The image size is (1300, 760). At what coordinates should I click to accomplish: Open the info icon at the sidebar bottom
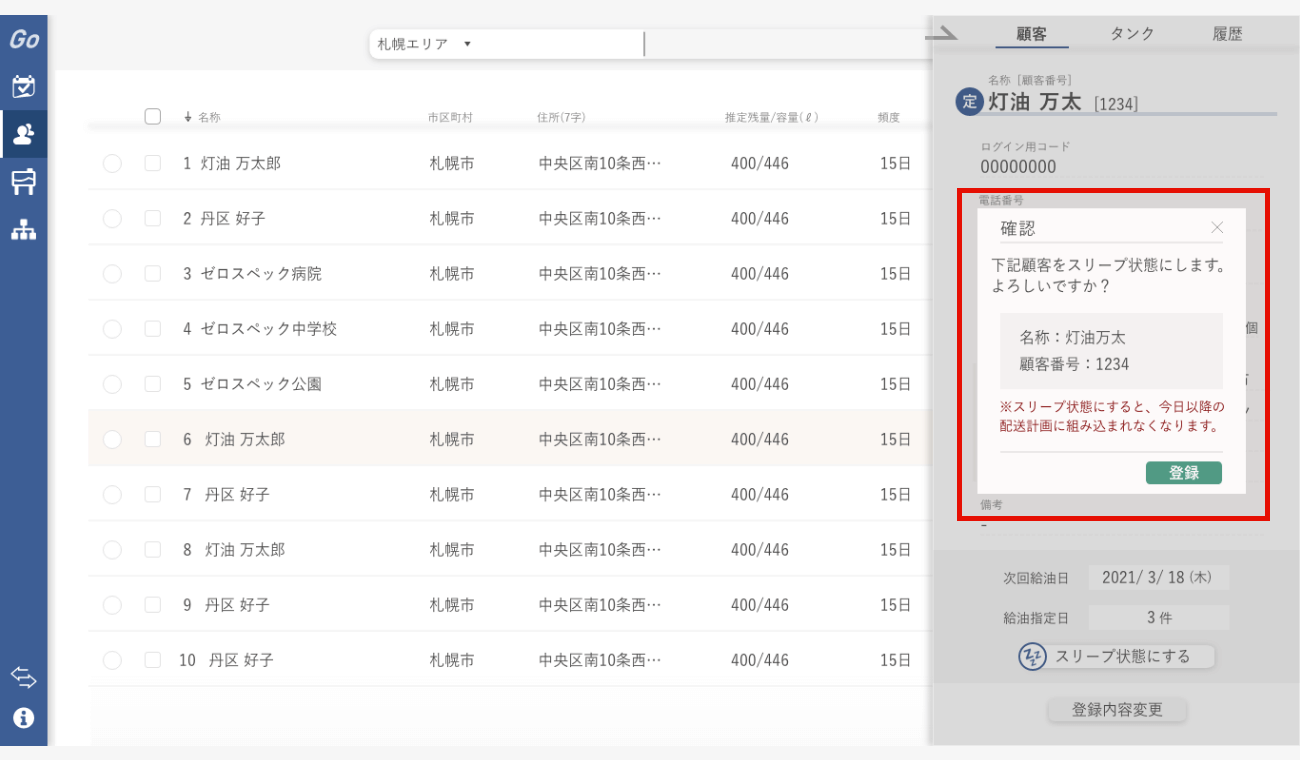click(24, 718)
